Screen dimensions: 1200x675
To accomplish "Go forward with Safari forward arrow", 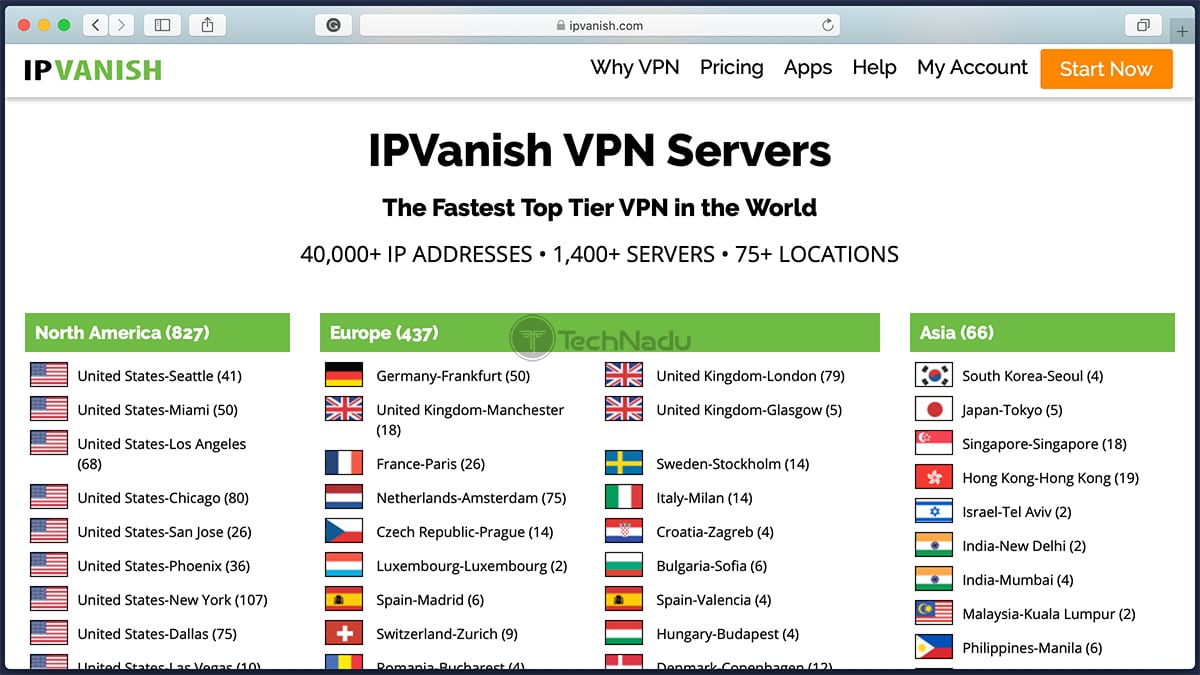I will coord(122,25).
